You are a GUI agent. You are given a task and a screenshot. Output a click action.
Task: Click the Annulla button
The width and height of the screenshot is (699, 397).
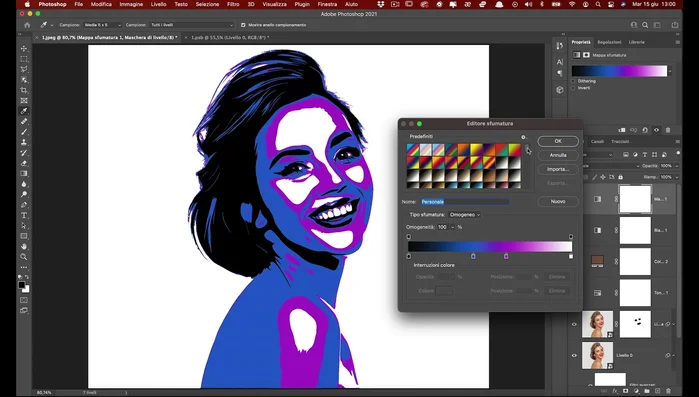click(558, 155)
